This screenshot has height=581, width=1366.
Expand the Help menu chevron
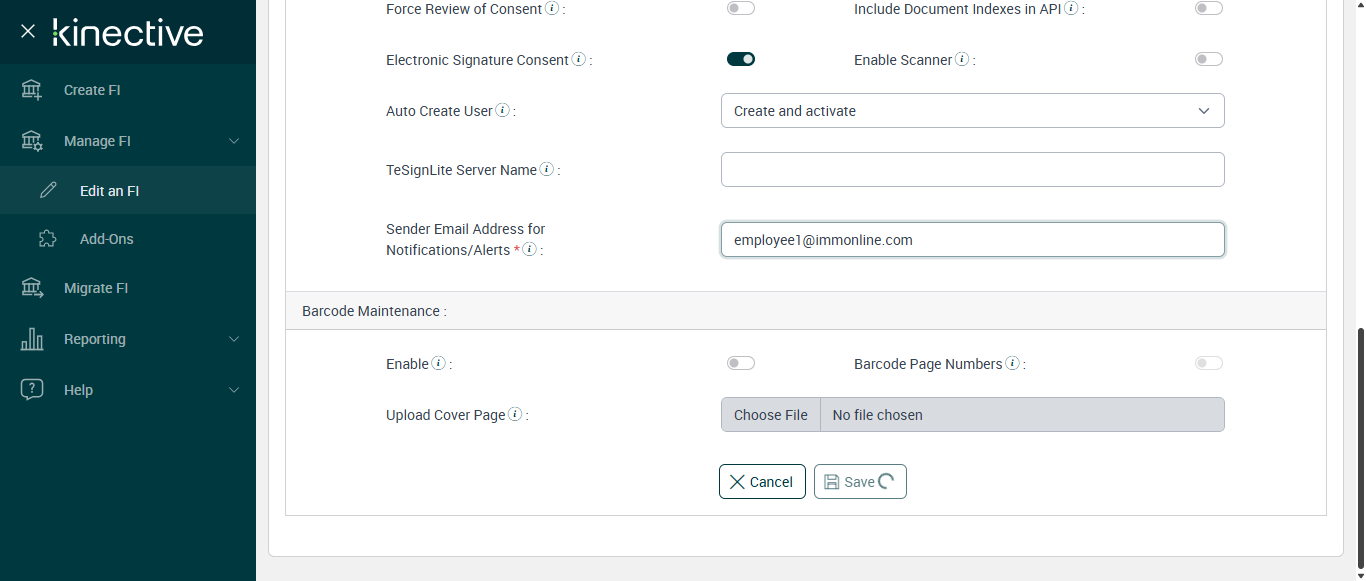point(234,390)
